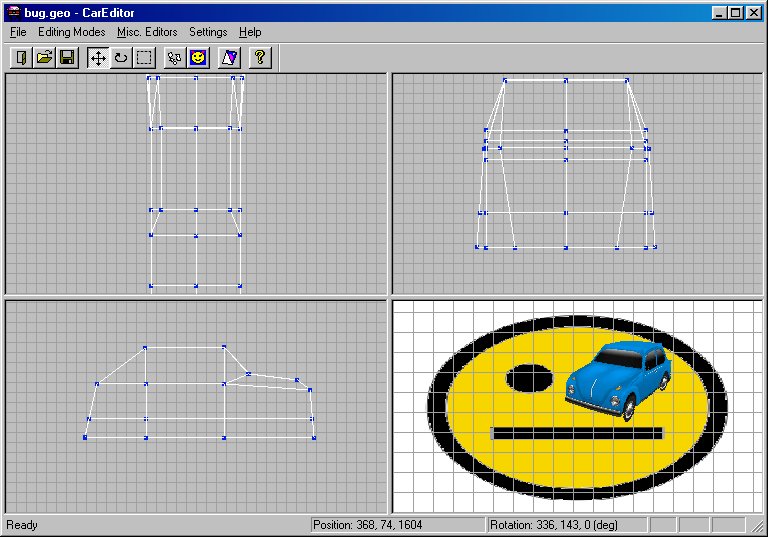This screenshot has height=537, width=768.
Task: Open a file with the folder icon
Action: (x=44, y=58)
